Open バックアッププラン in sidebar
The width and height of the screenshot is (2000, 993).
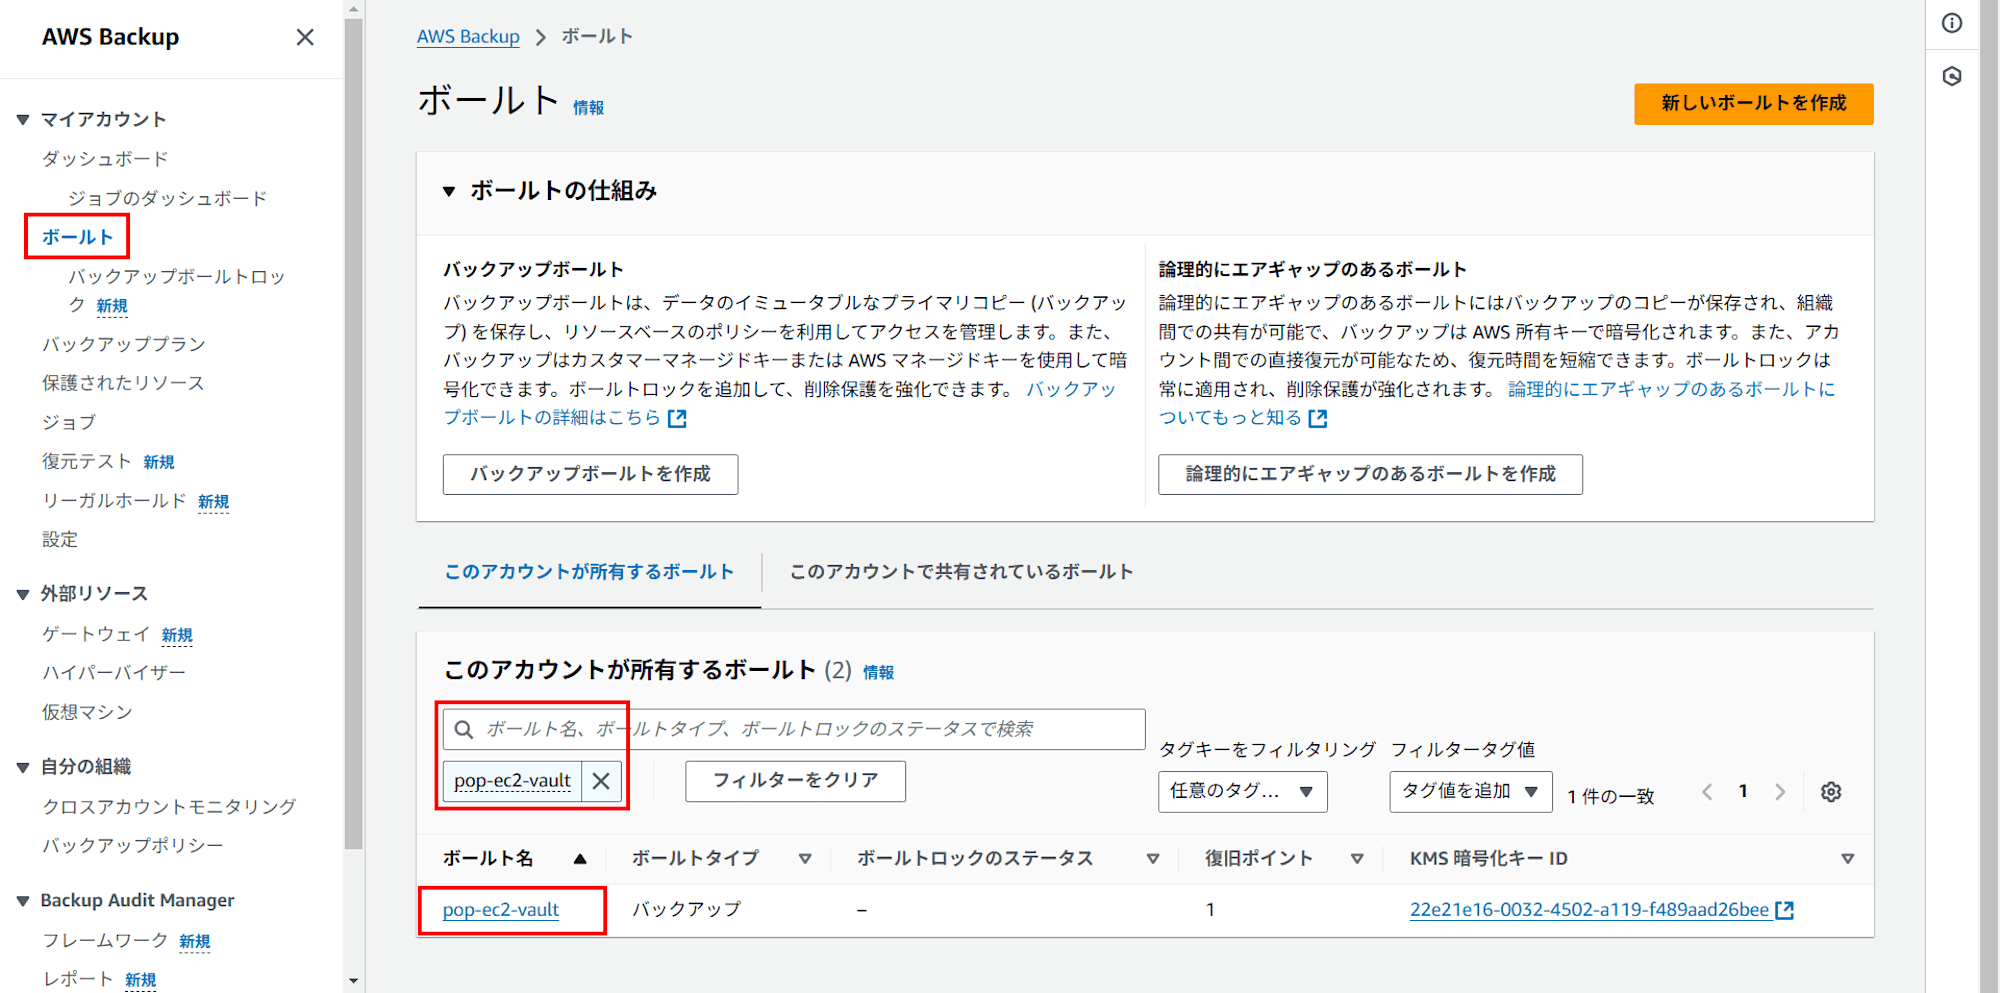123,344
